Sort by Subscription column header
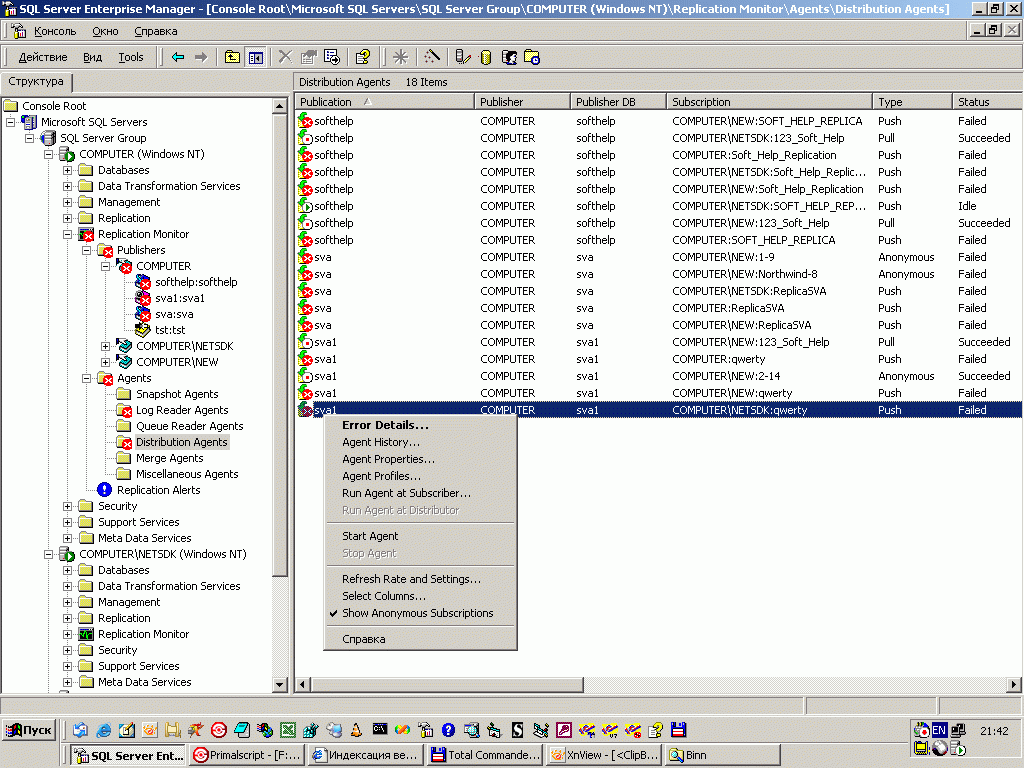This screenshot has height=768, width=1024. 769,102
